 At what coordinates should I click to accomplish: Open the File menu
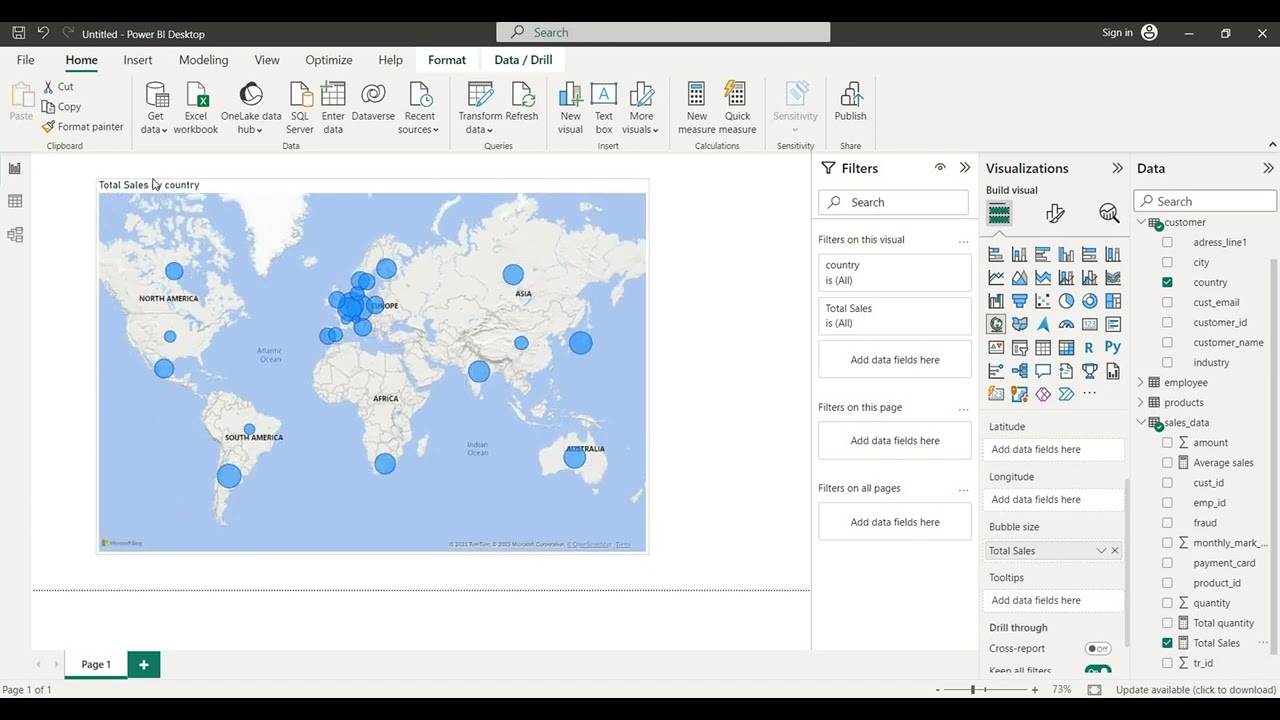(x=25, y=60)
